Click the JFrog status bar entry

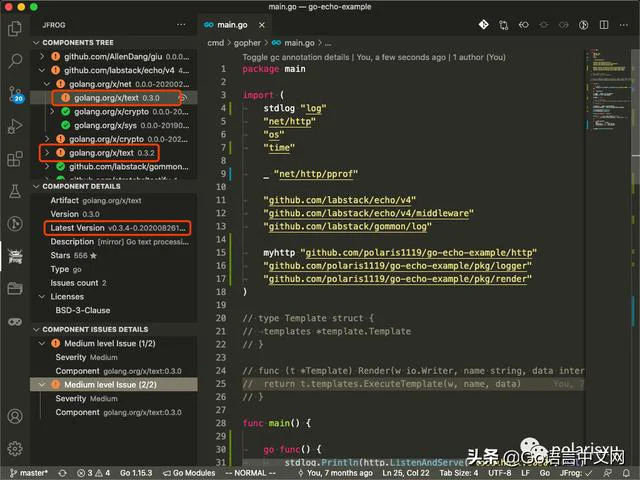[x=576, y=473]
